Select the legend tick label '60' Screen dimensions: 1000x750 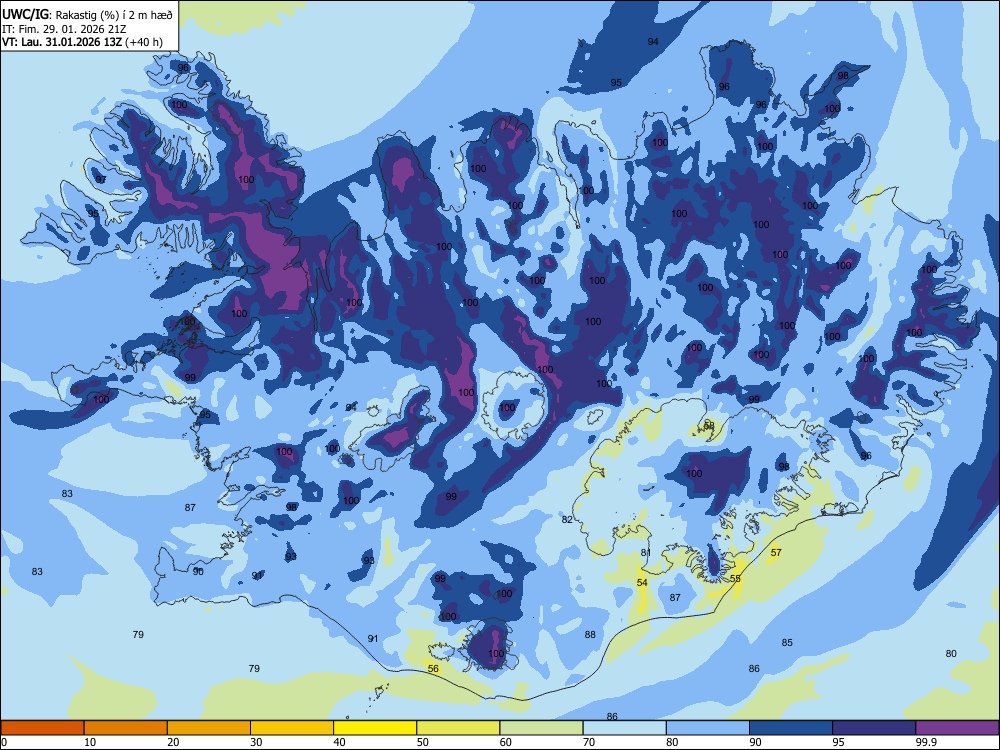(506, 742)
